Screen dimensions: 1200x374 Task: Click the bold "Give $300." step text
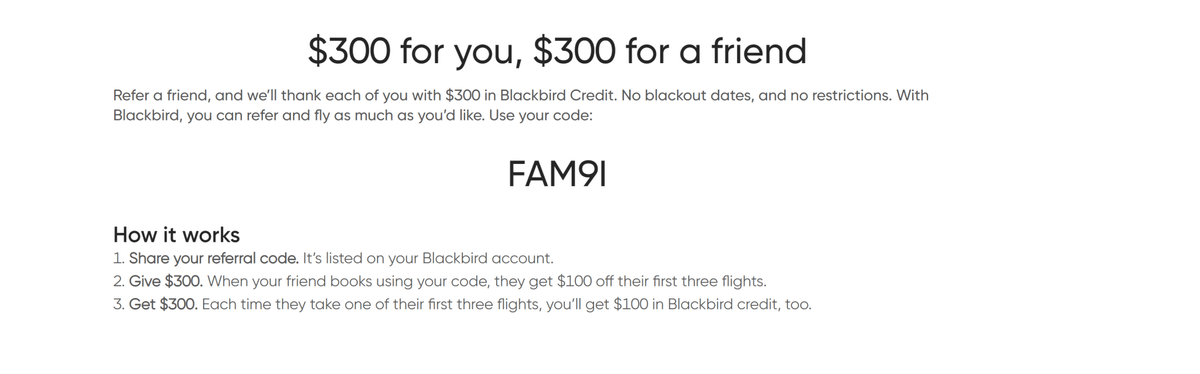pyautogui.click(x=166, y=281)
